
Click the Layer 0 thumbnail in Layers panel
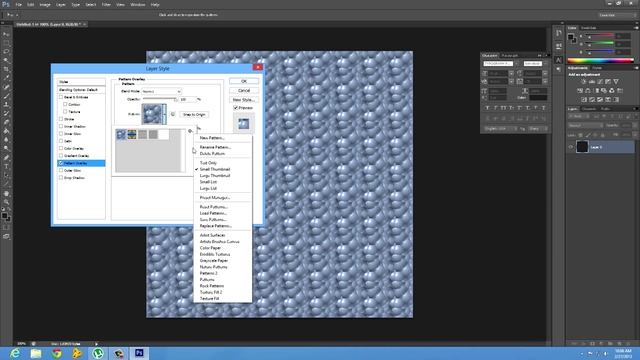coord(582,147)
